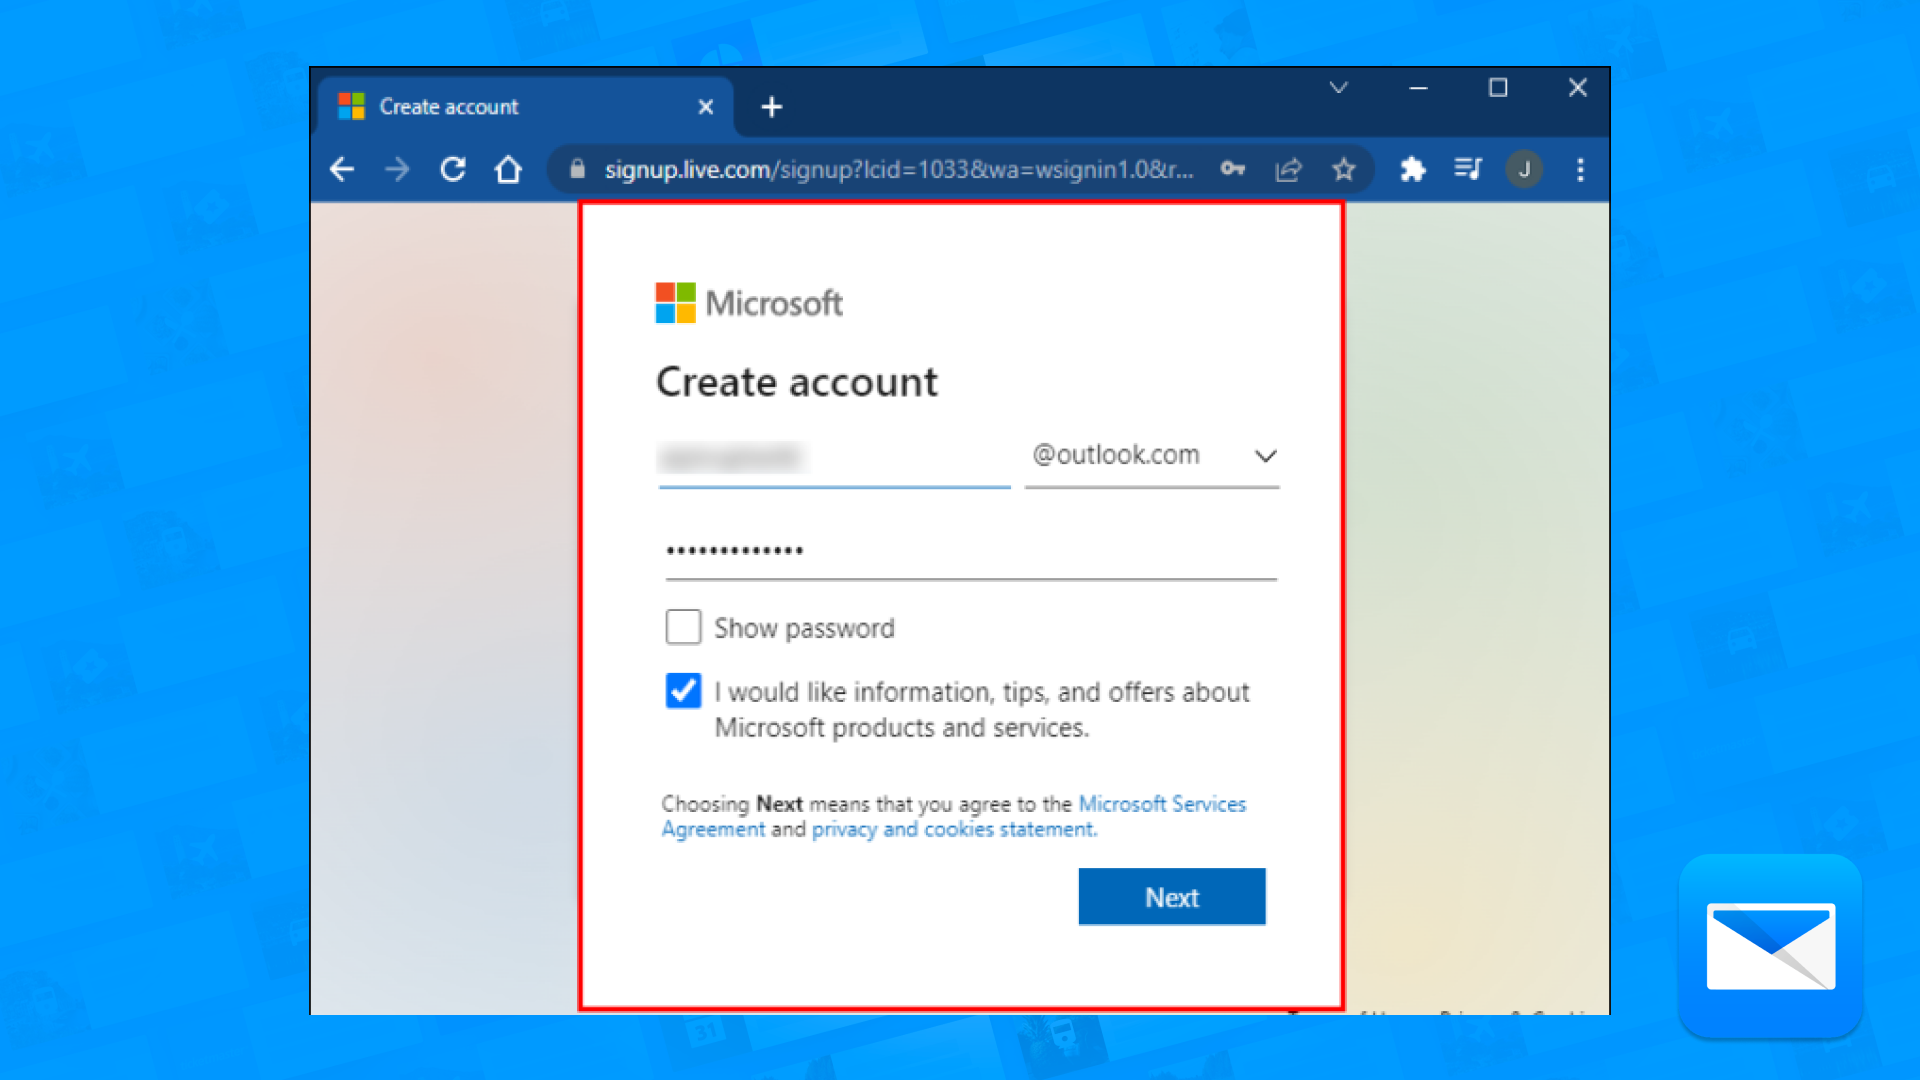The width and height of the screenshot is (1920, 1080).
Task: Open the Microsoft Services Agreement link
Action: pos(1161,804)
